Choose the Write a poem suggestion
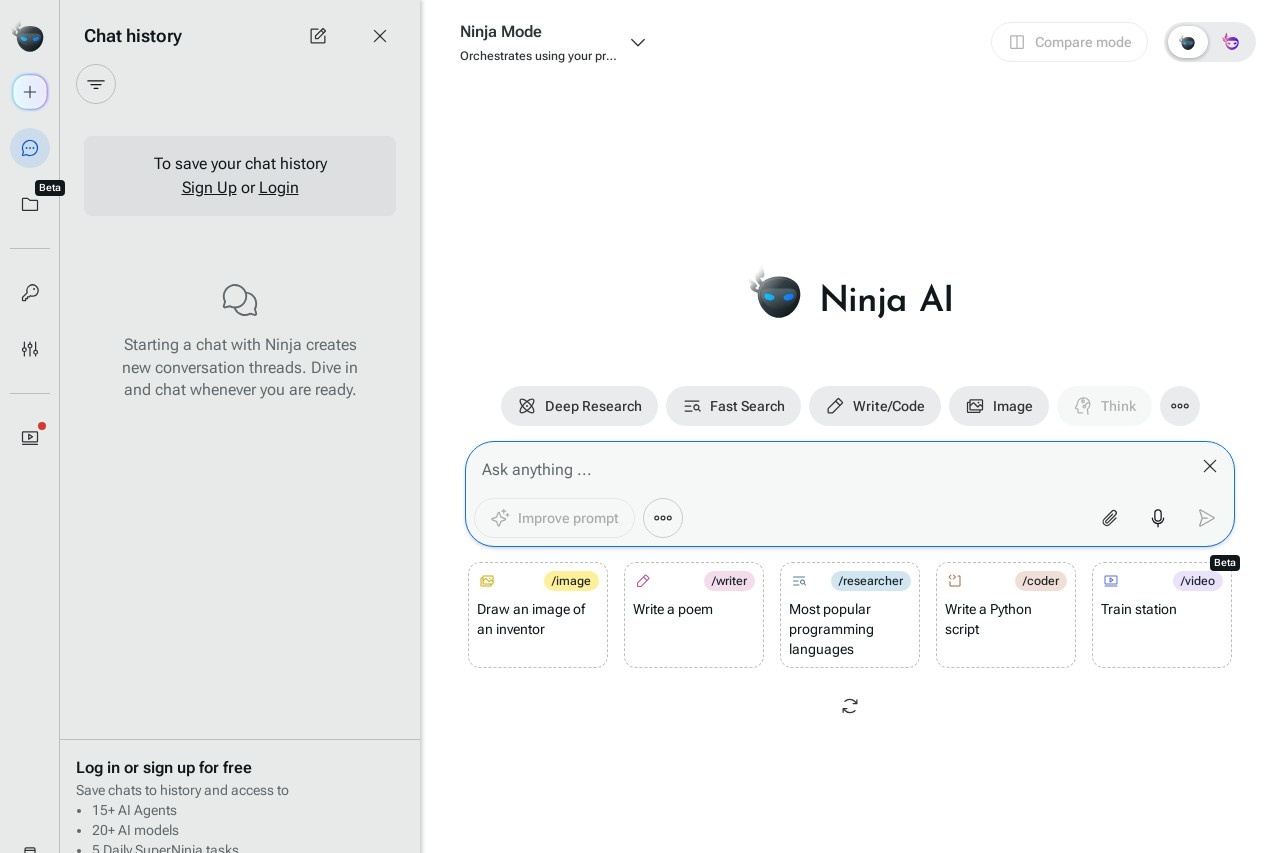1280x853 pixels. pos(694,615)
